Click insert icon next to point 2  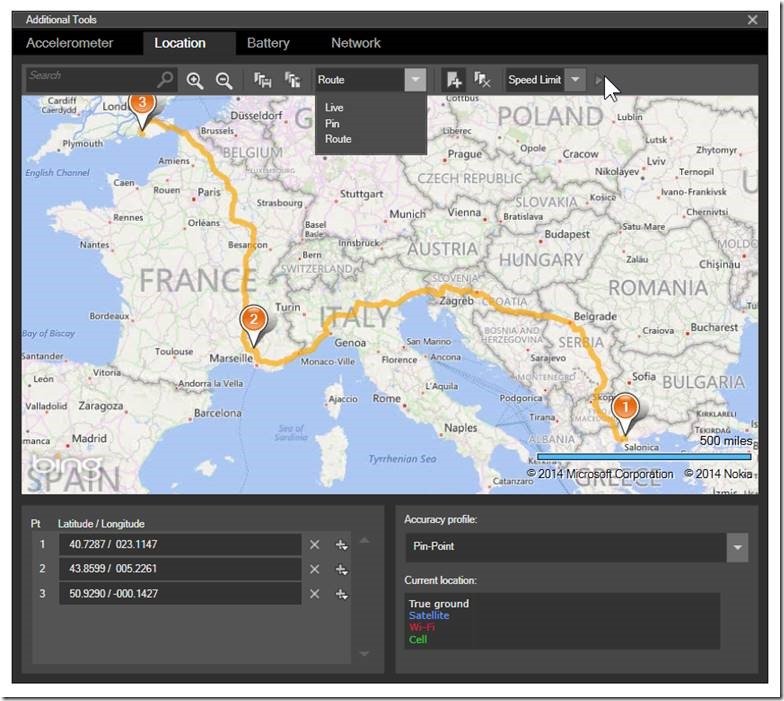[x=341, y=569]
